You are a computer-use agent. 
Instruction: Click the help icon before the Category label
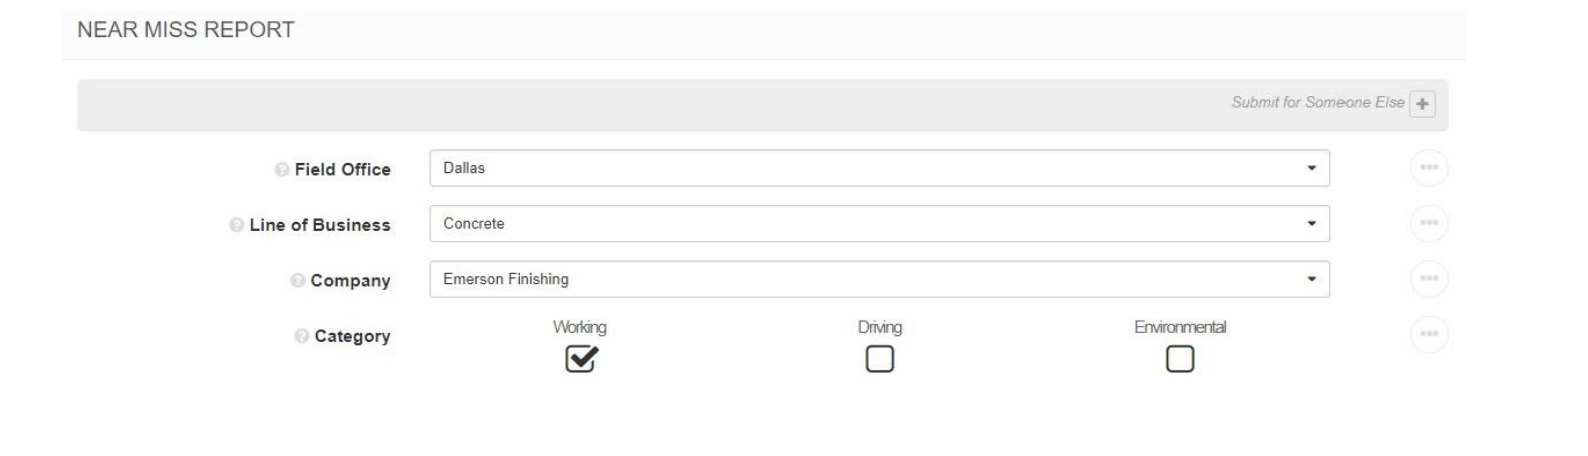pos(301,336)
